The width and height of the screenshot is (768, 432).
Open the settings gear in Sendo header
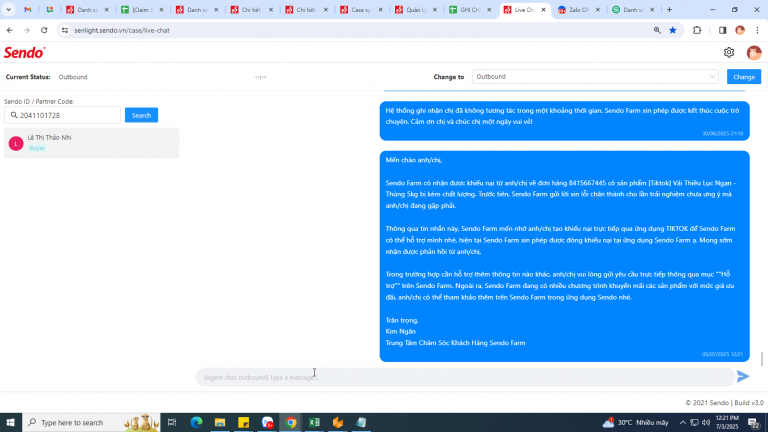coord(729,52)
